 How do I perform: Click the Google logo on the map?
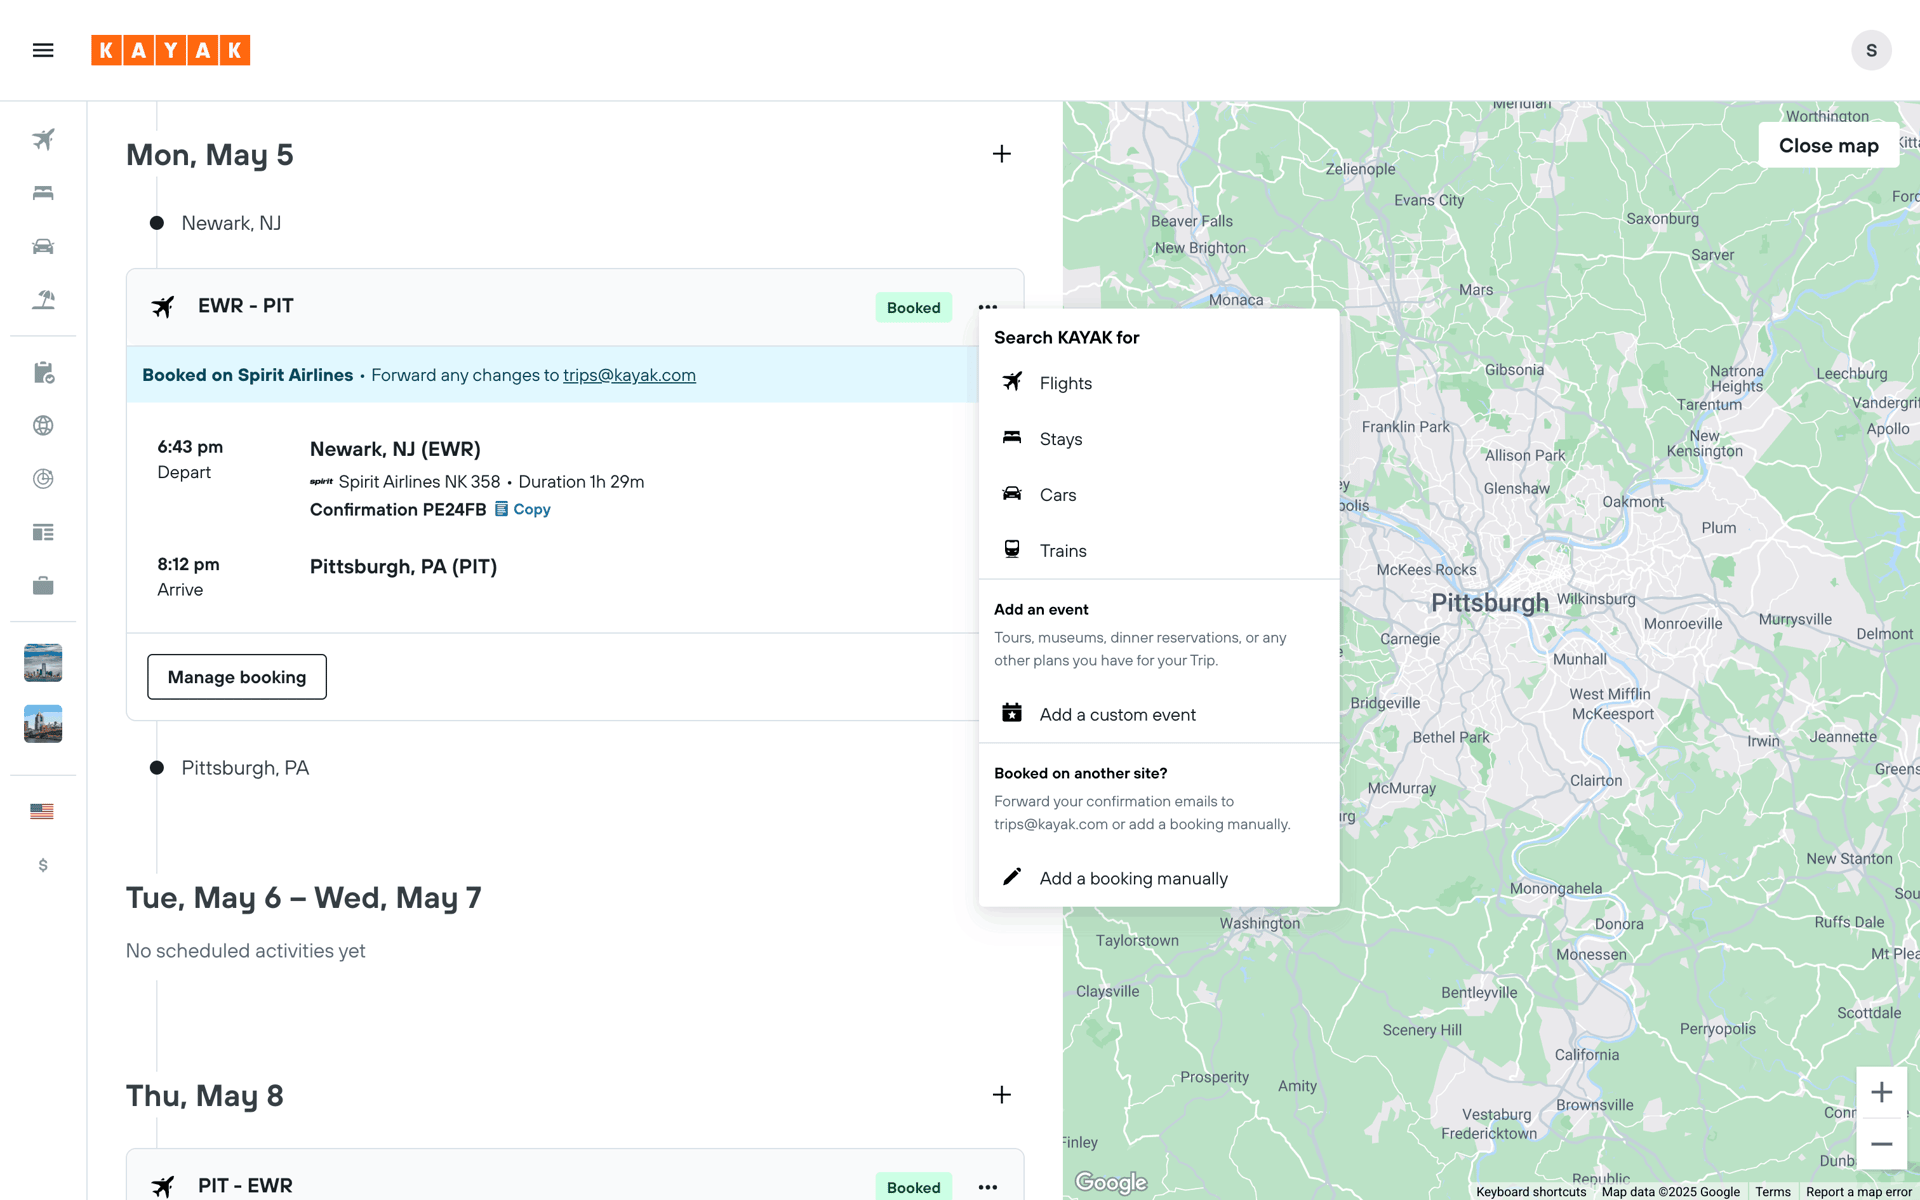click(x=1111, y=1182)
